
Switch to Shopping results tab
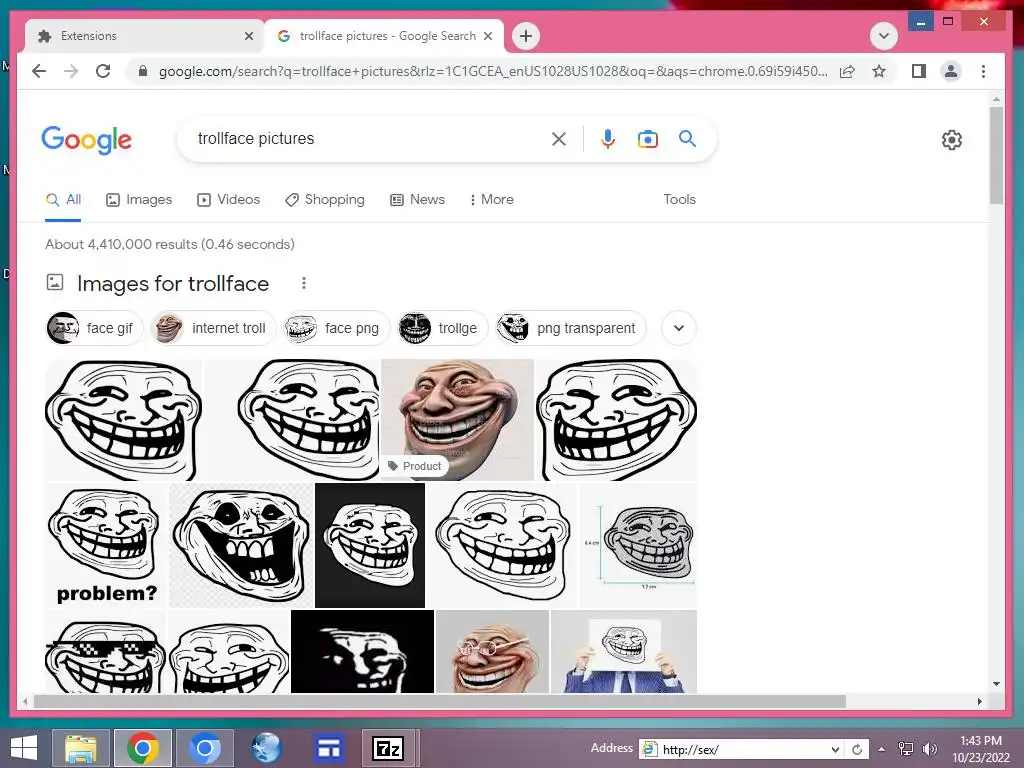pos(325,200)
